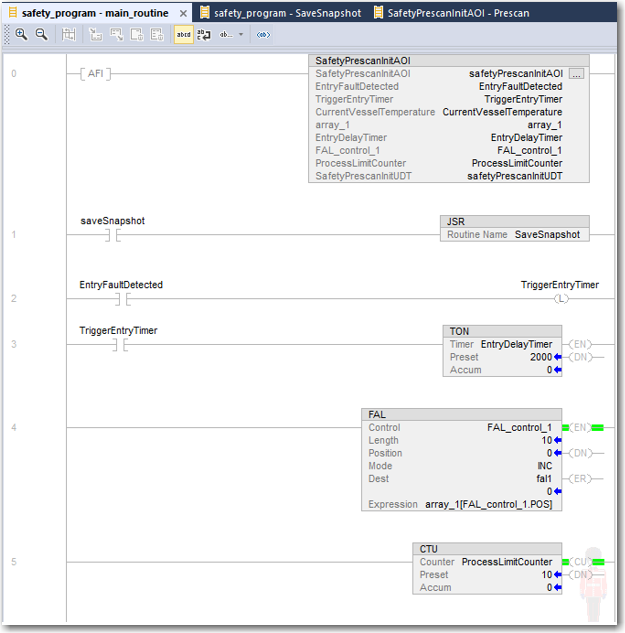Click the green EN output of the FAL
The image size is (625, 633).
580,428
